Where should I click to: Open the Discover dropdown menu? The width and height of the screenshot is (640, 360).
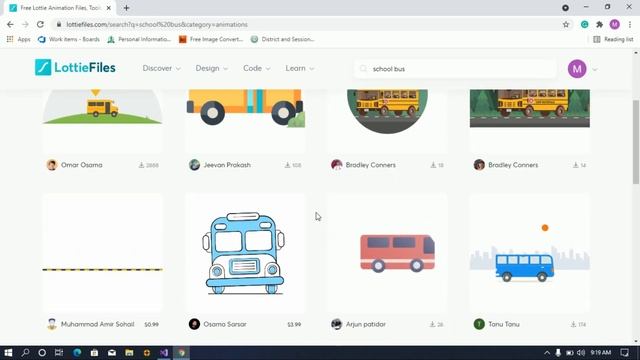pos(161,69)
